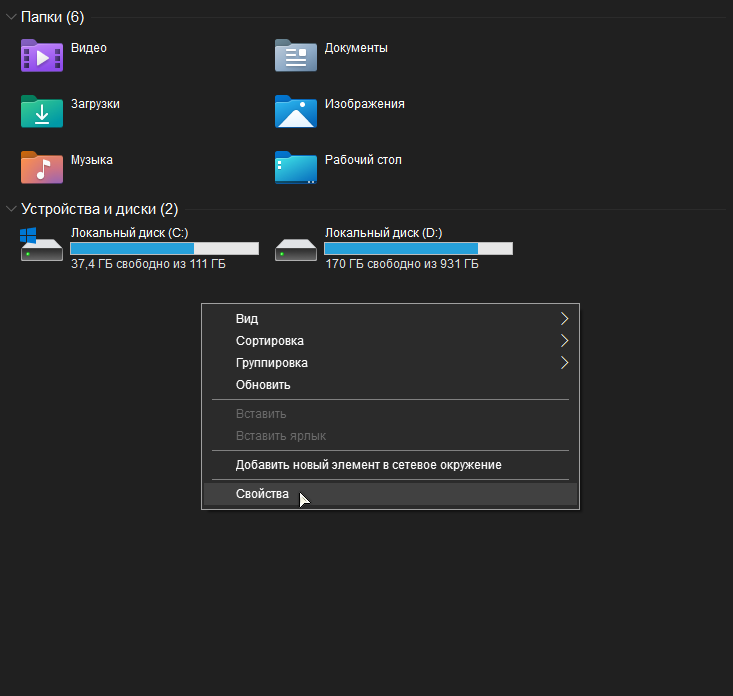Click the Музыка folder label
733x696 pixels.
coord(92,160)
